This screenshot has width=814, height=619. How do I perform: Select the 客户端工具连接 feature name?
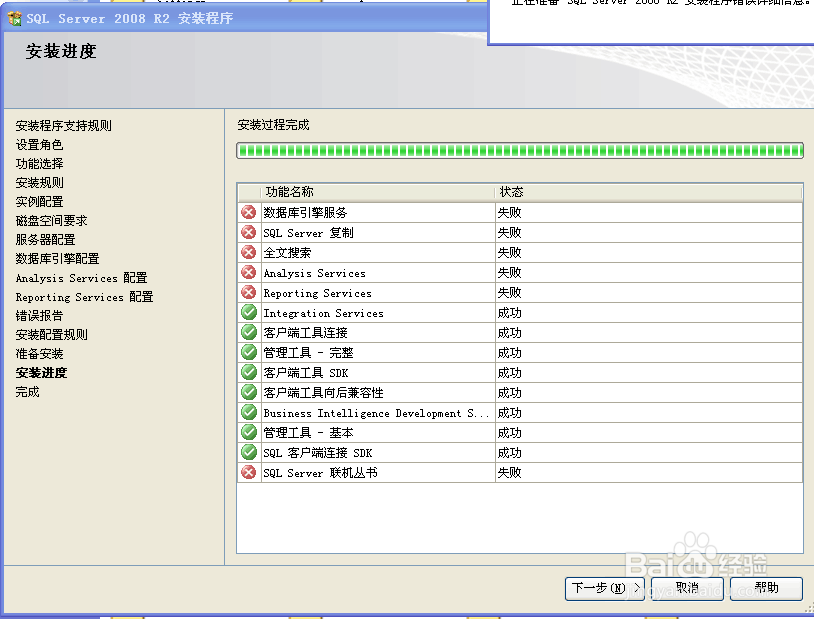pos(305,333)
